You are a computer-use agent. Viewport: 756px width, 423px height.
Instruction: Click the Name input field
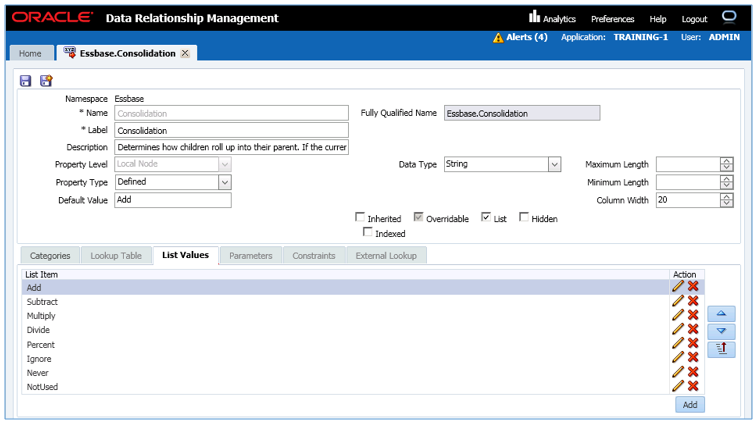231,113
